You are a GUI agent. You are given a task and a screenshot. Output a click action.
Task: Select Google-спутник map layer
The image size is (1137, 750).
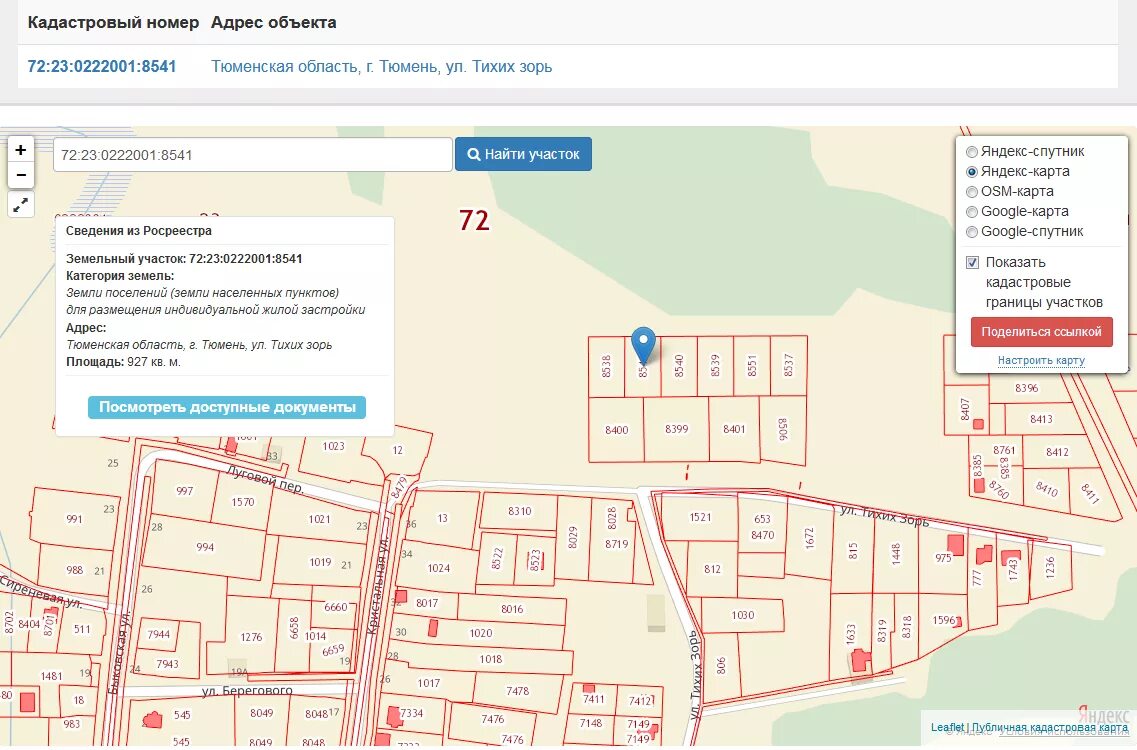972,232
